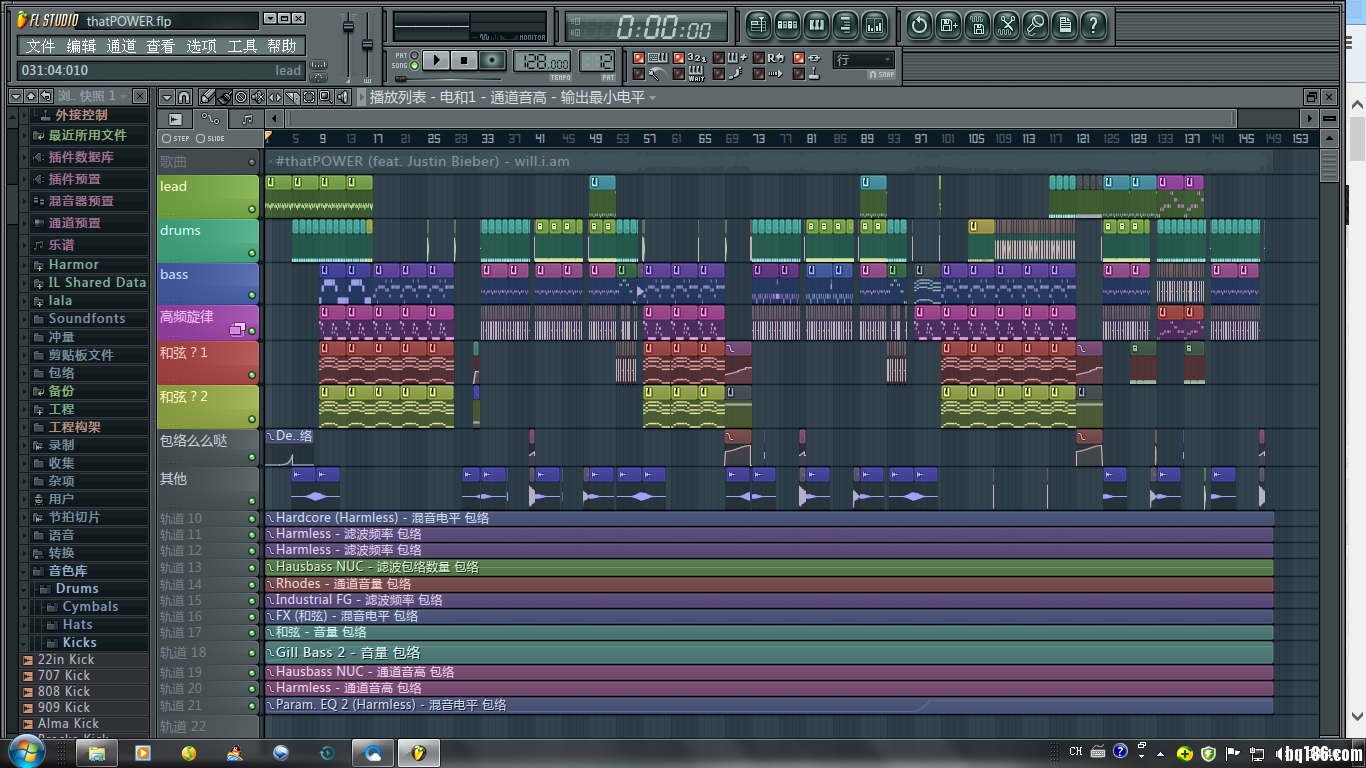Open the 工具 menu

coord(242,46)
